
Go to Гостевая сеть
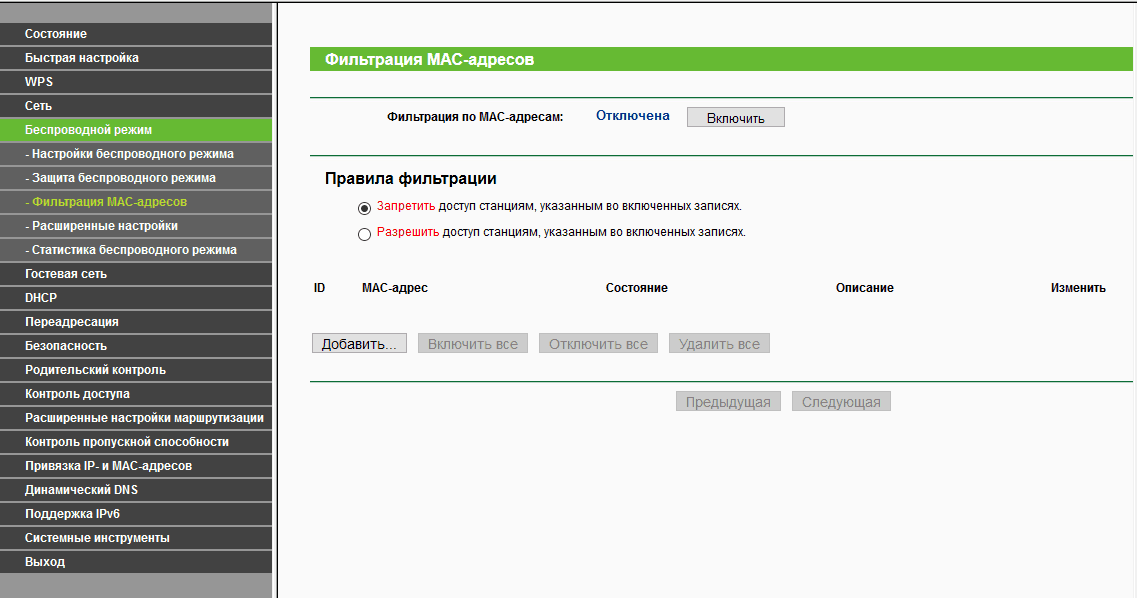pyautogui.click(x=136, y=273)
